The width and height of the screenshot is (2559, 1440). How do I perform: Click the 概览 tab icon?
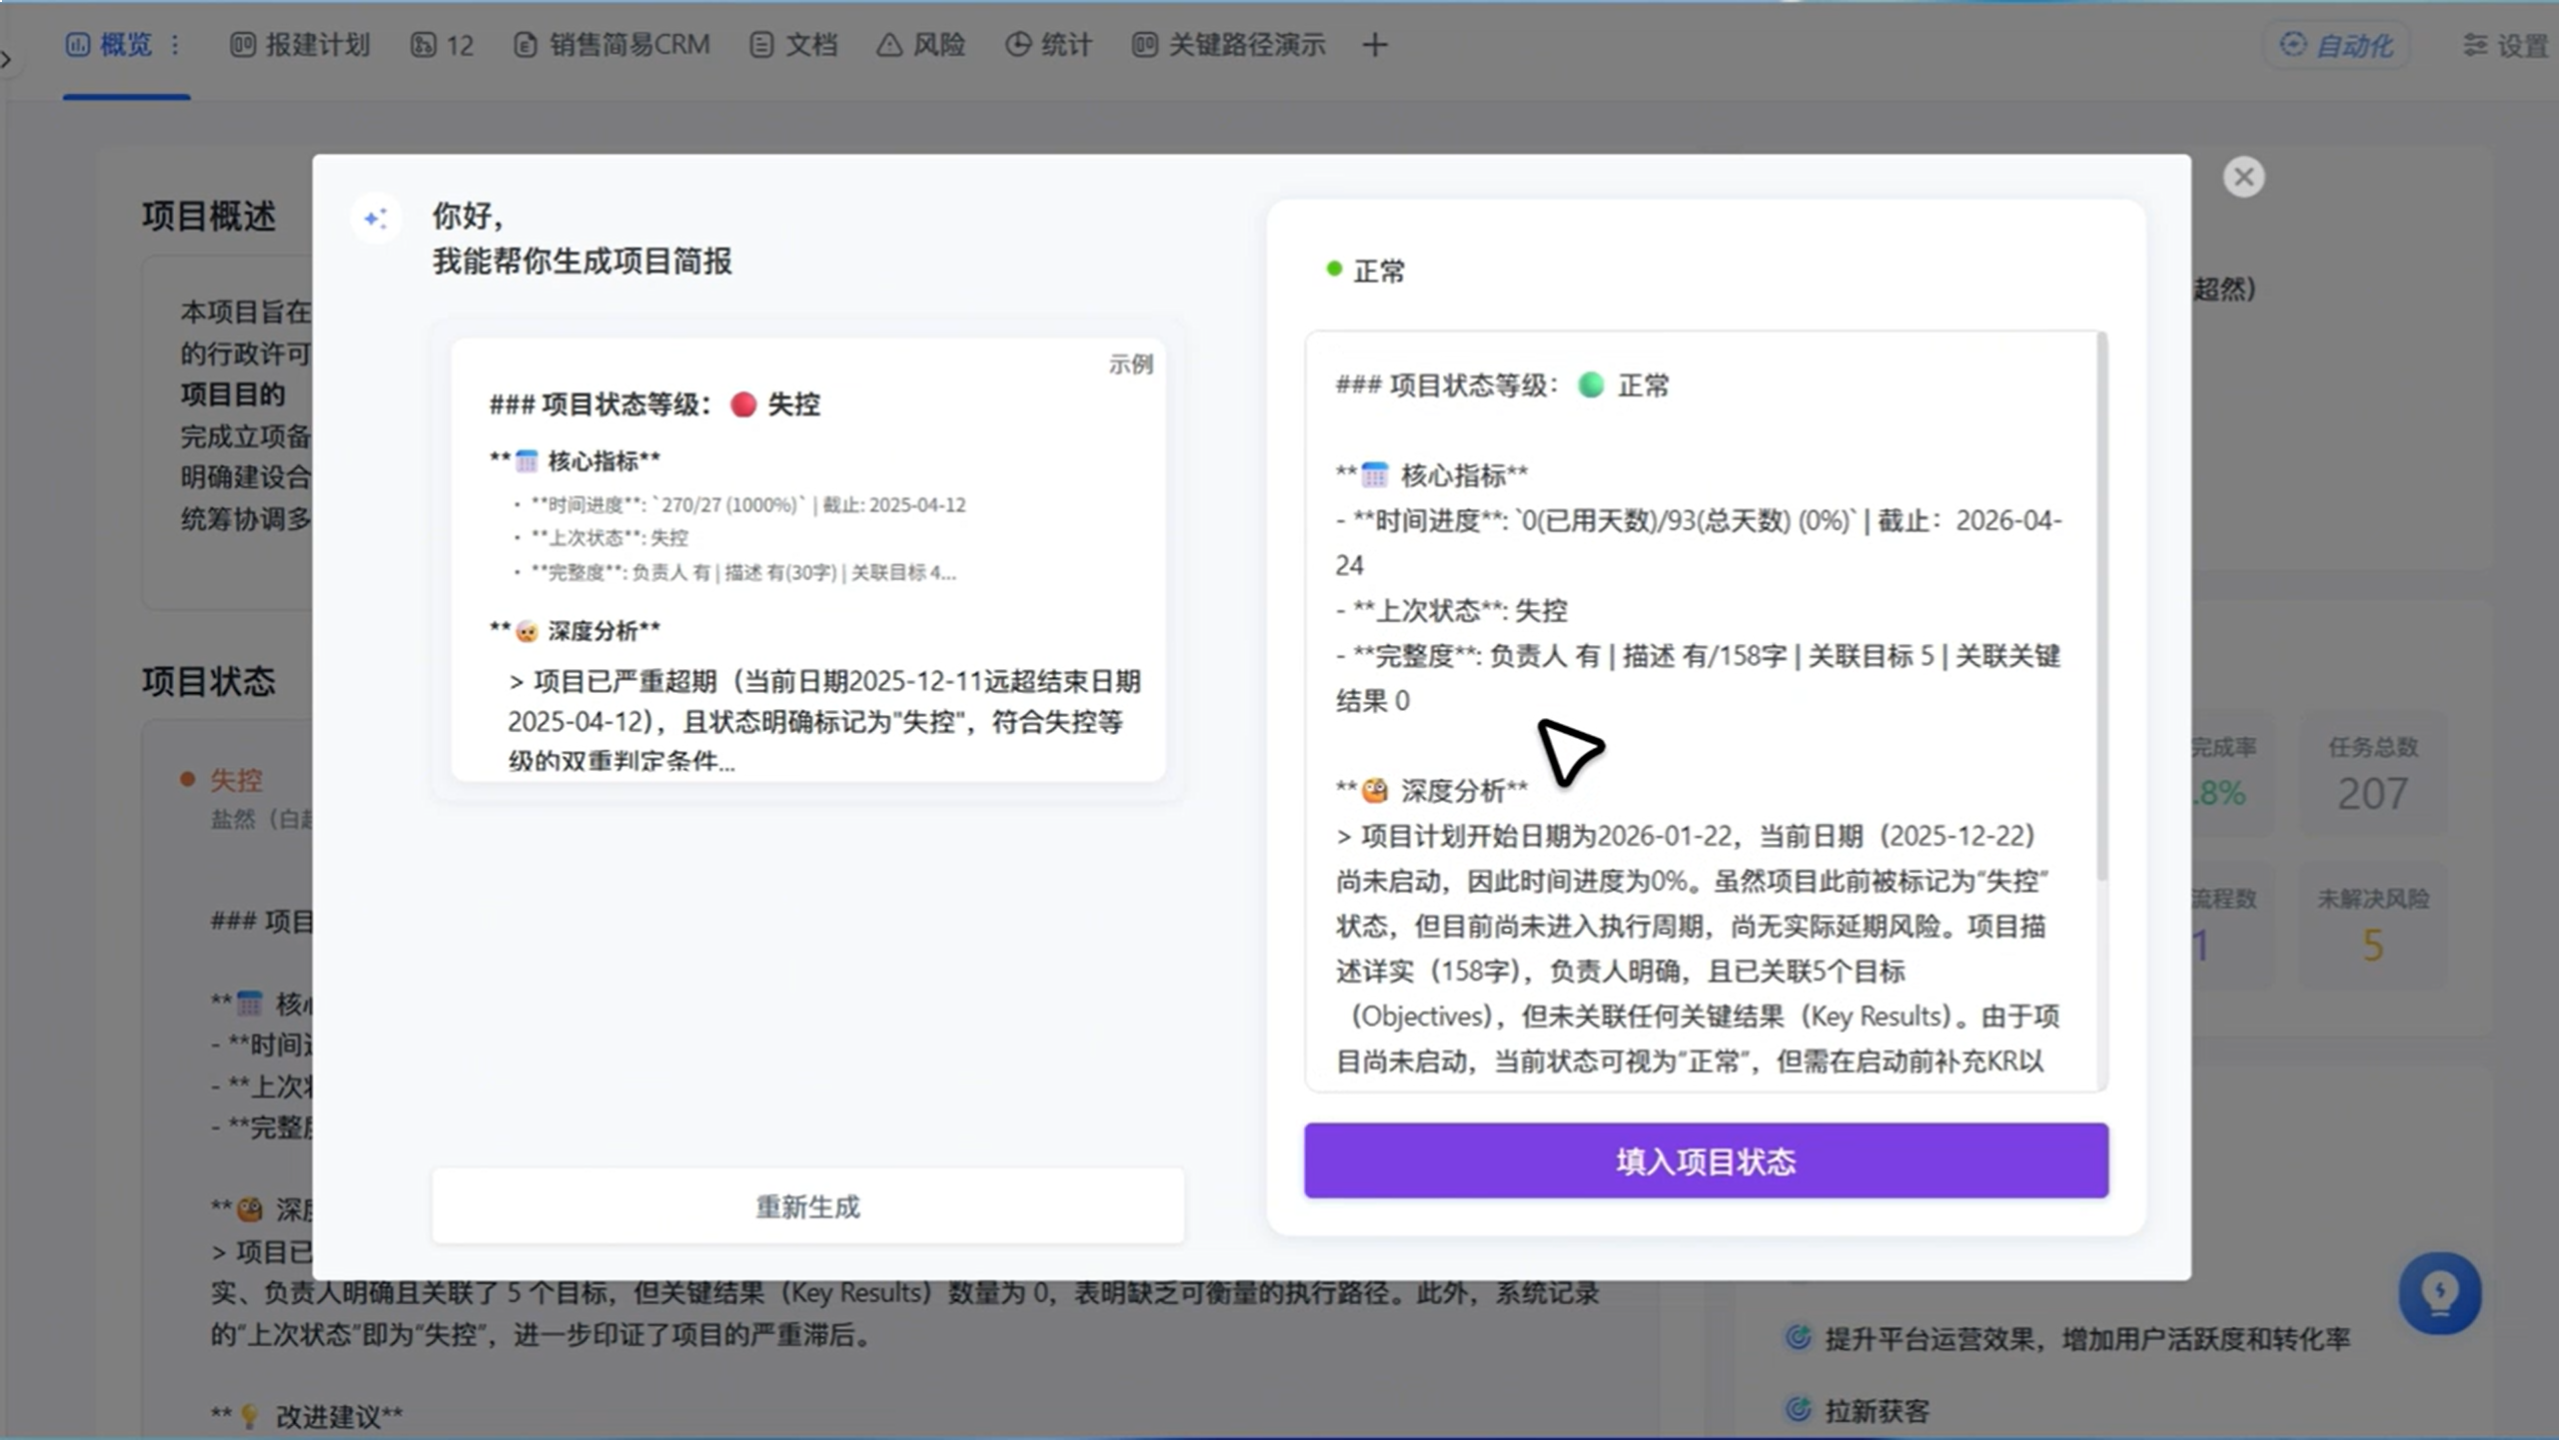tap(77, 45)
